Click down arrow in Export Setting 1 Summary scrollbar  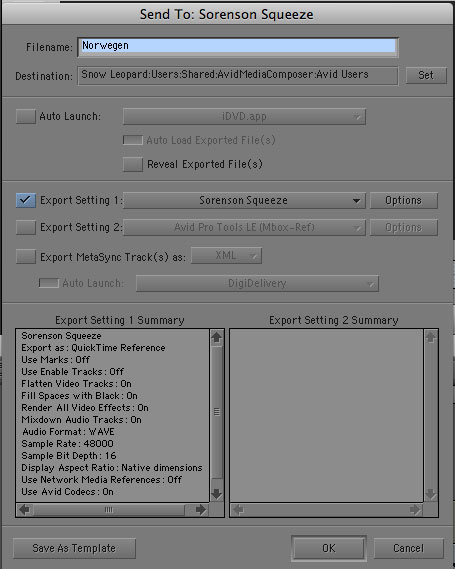pos(217,494)
